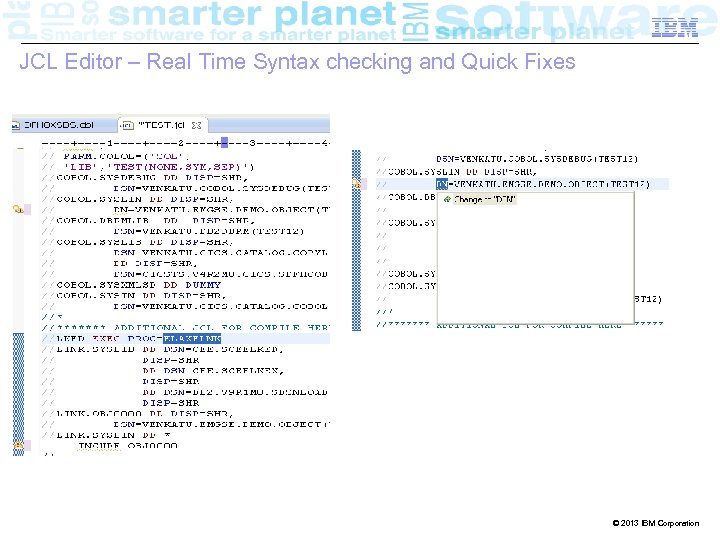Click the IBM logo in the slide header
This screenshot has height=540, width=720.
coord(675,28)
